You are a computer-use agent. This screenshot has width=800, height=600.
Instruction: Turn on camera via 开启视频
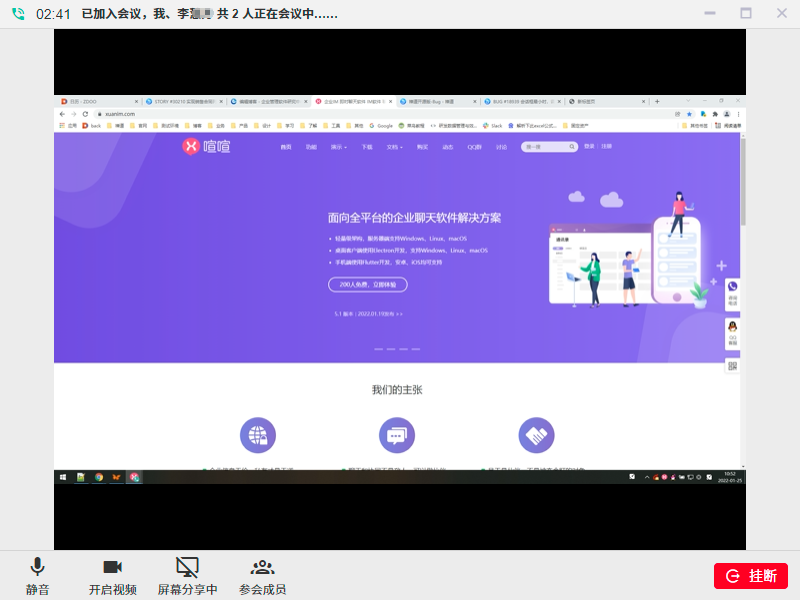[112, 577]
